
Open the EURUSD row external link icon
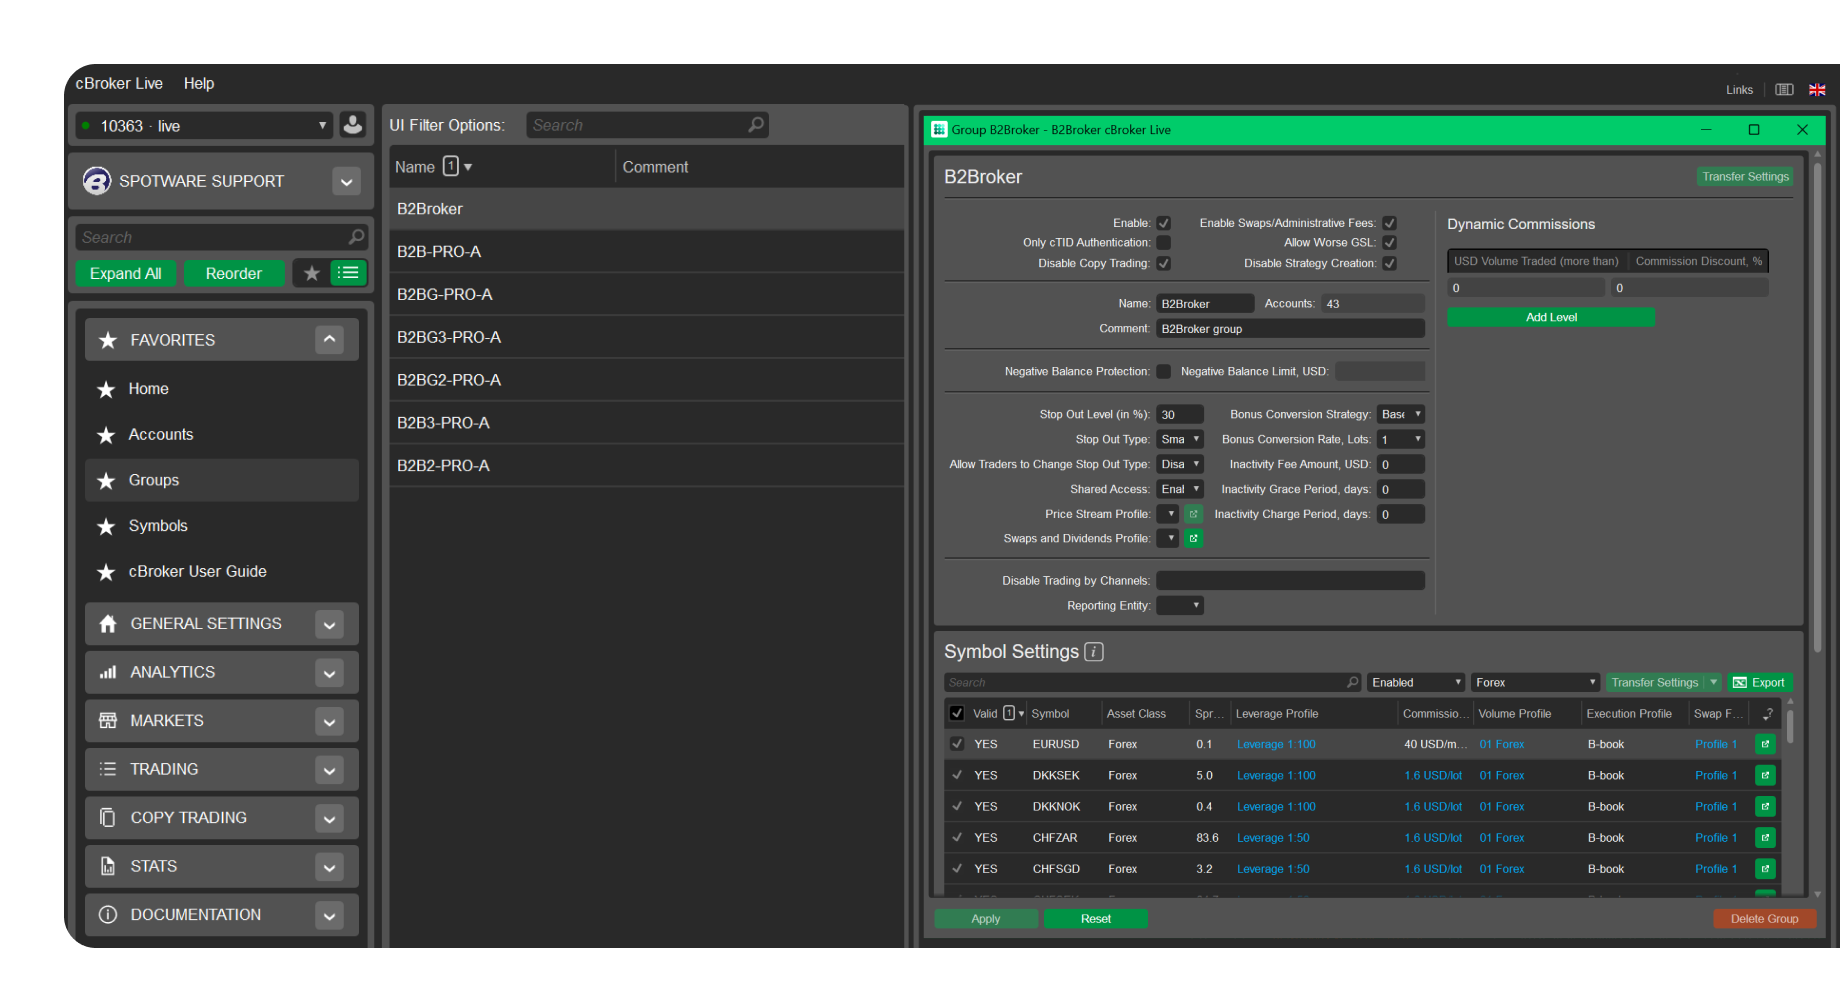[1765, 744]
